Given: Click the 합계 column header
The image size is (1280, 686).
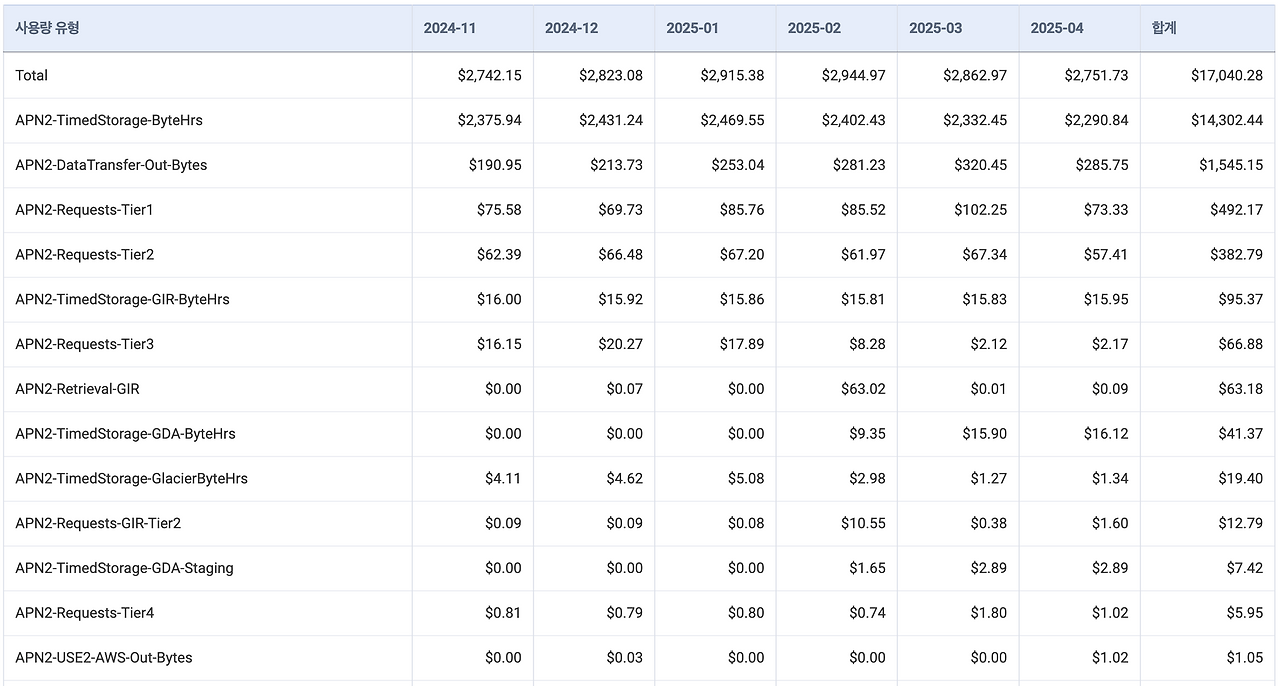Looking at the screenshot, I should coord(1164,28).
